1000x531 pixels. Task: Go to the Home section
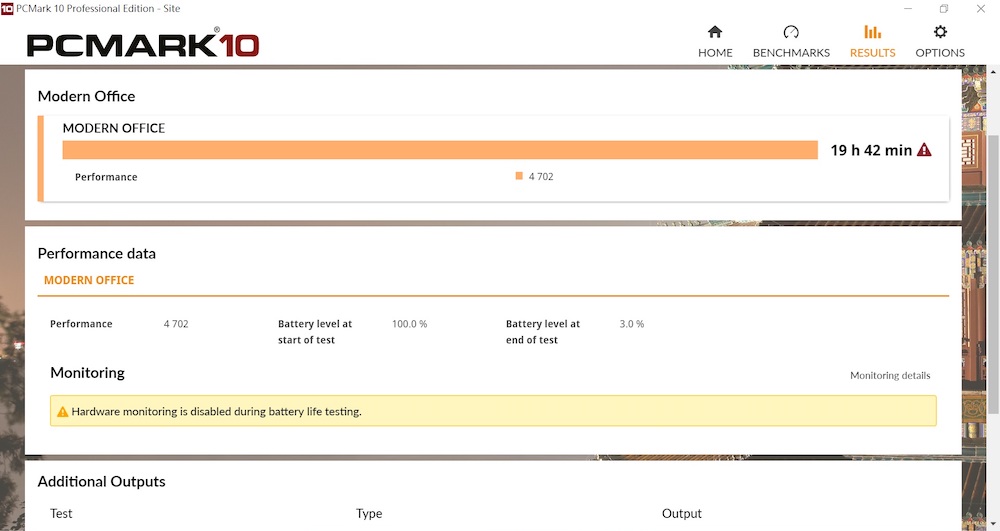pos(715,41)
